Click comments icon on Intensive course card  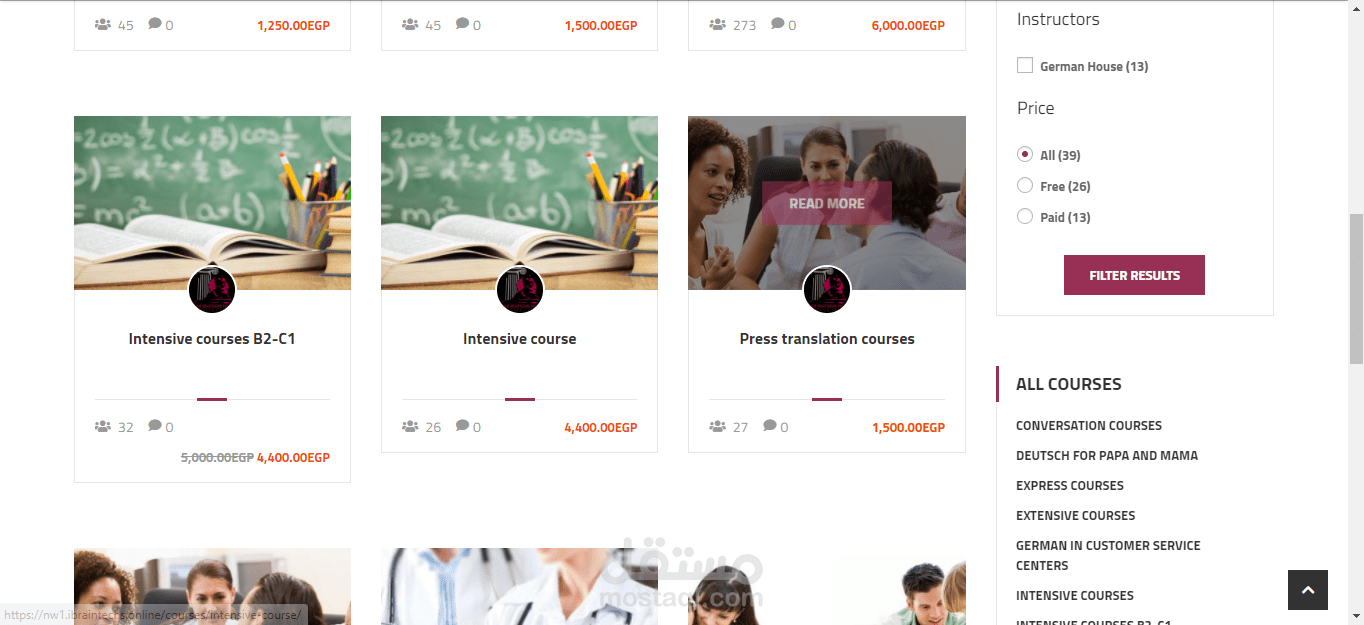click(x=462, y=426)
